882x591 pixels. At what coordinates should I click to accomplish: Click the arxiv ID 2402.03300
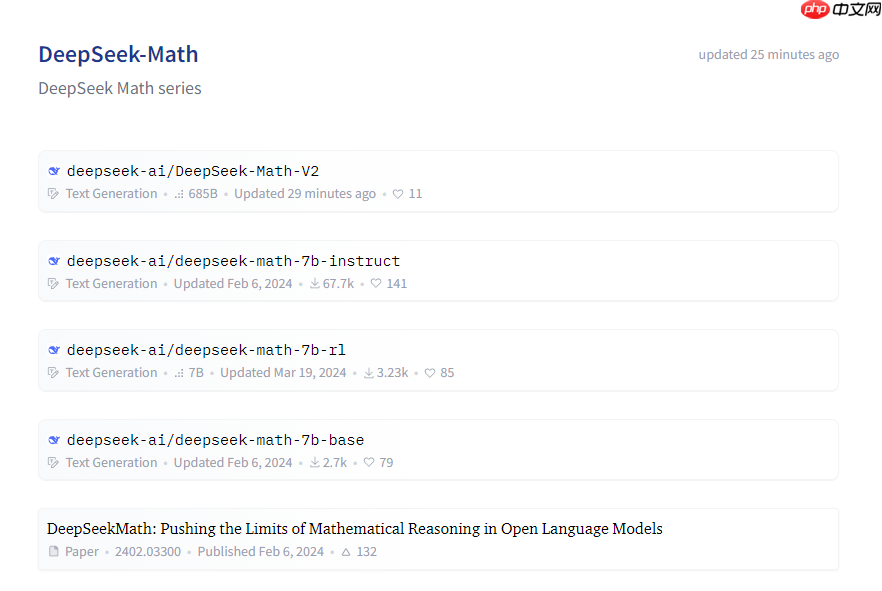click(147, 551)
